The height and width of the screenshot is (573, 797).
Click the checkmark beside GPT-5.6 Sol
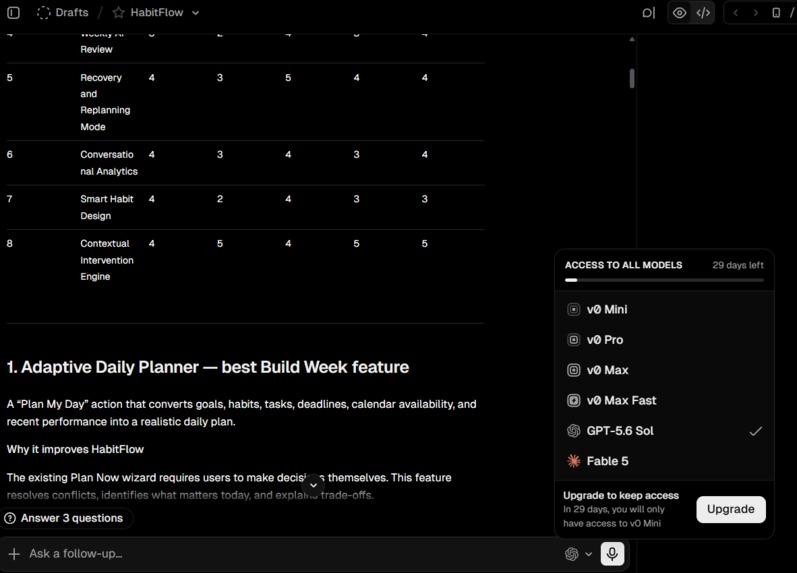(x=756, y=431)
